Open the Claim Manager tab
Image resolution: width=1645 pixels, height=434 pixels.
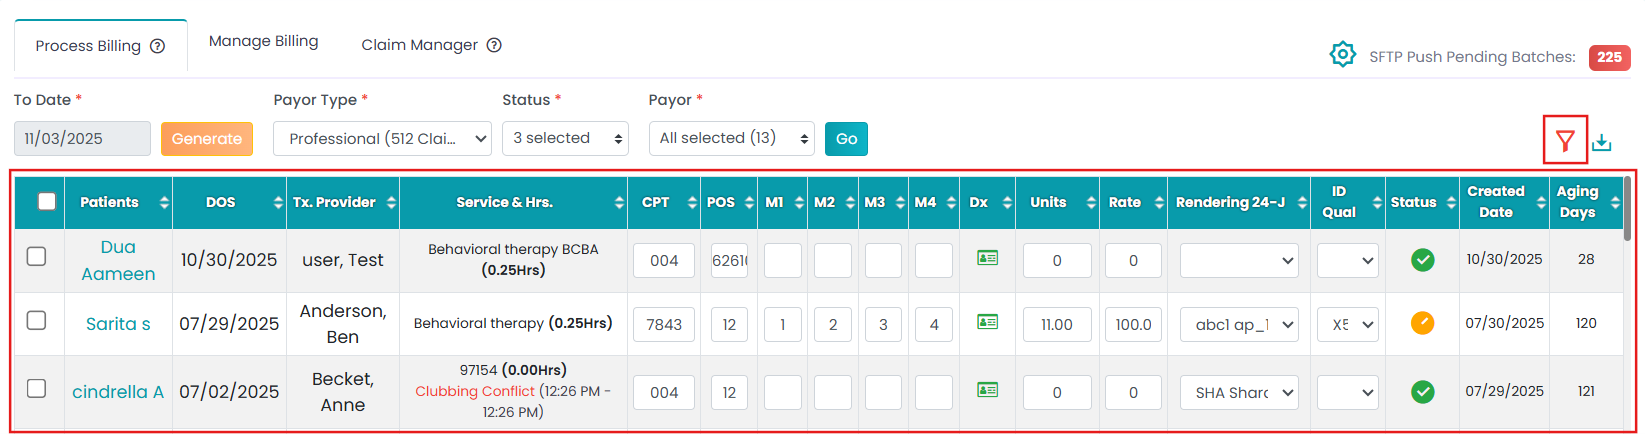[419, 45]
